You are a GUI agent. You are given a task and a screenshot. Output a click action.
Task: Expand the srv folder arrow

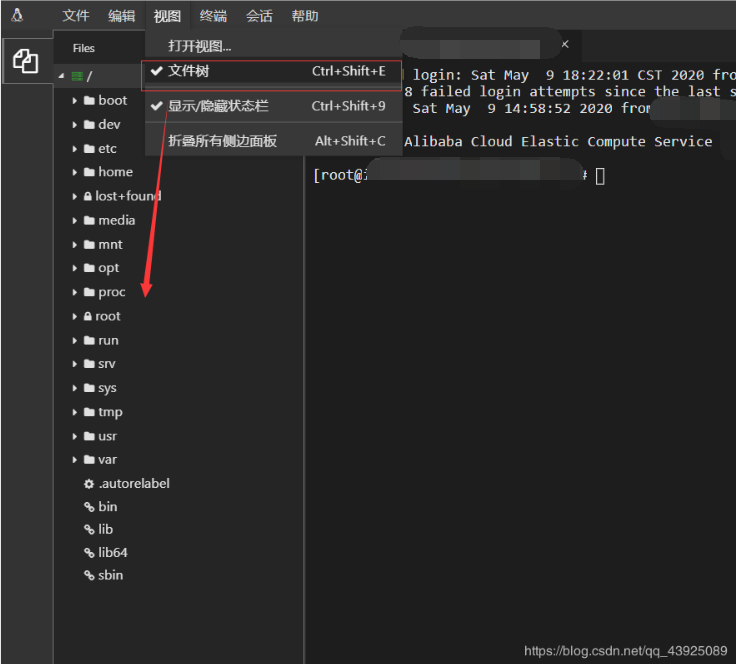tap(75, 364)
